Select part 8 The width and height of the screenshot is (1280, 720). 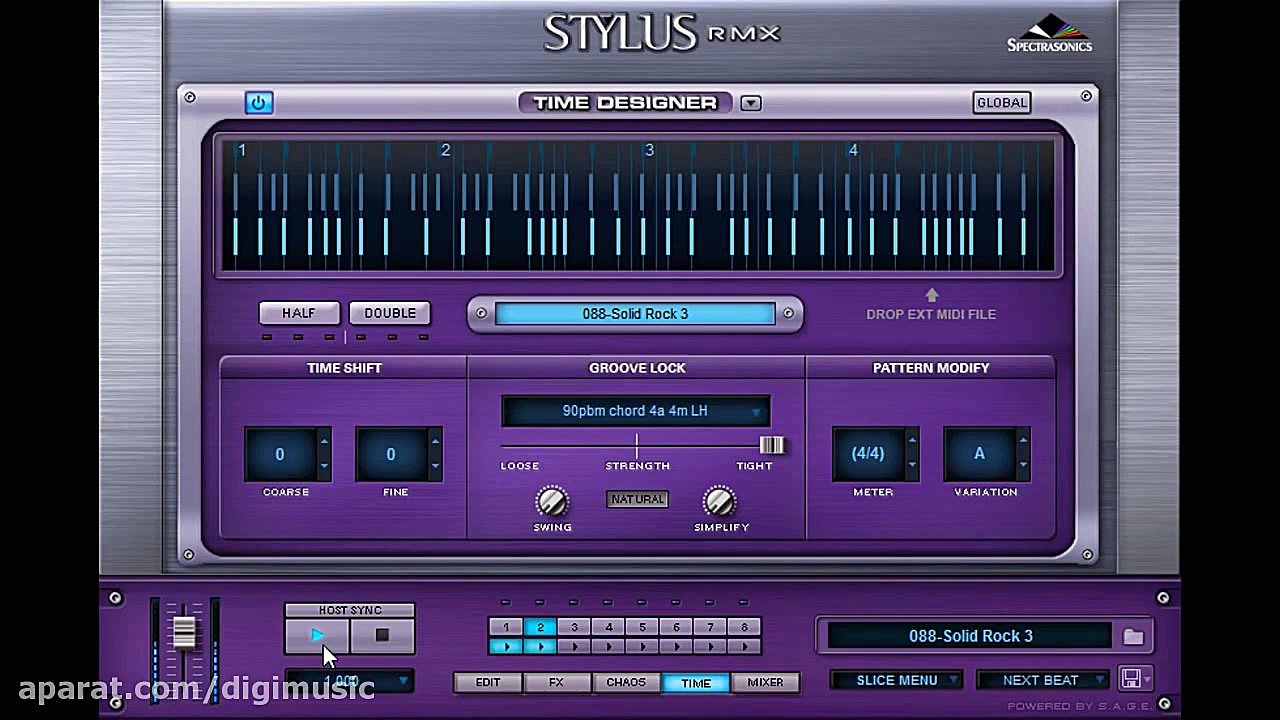point(744,627)
